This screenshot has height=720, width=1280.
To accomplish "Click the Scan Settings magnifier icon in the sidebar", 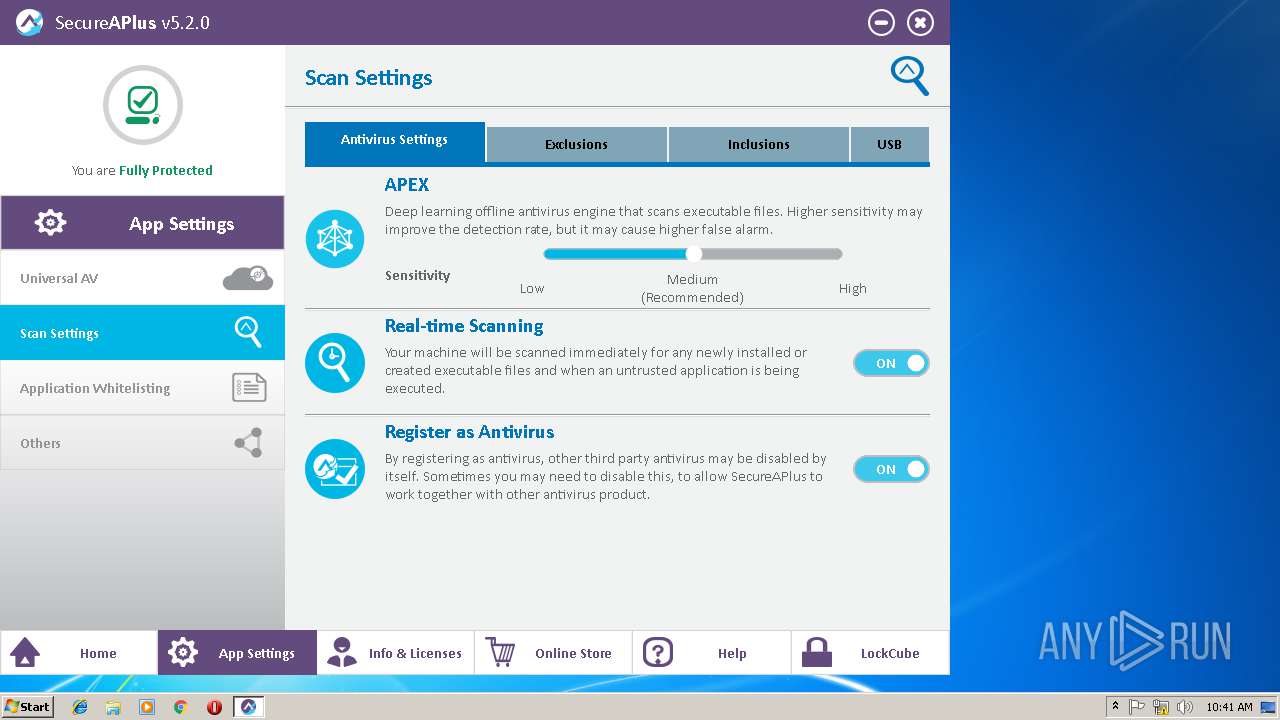I will [x=248, y=332].
